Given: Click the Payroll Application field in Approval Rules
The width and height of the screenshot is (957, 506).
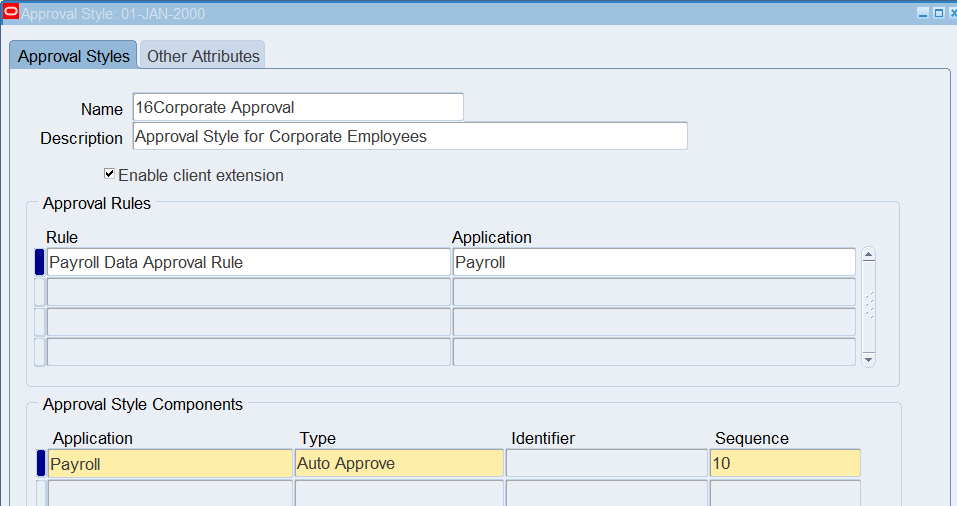Looking at the screenshot, I should [x=653, y=262].
